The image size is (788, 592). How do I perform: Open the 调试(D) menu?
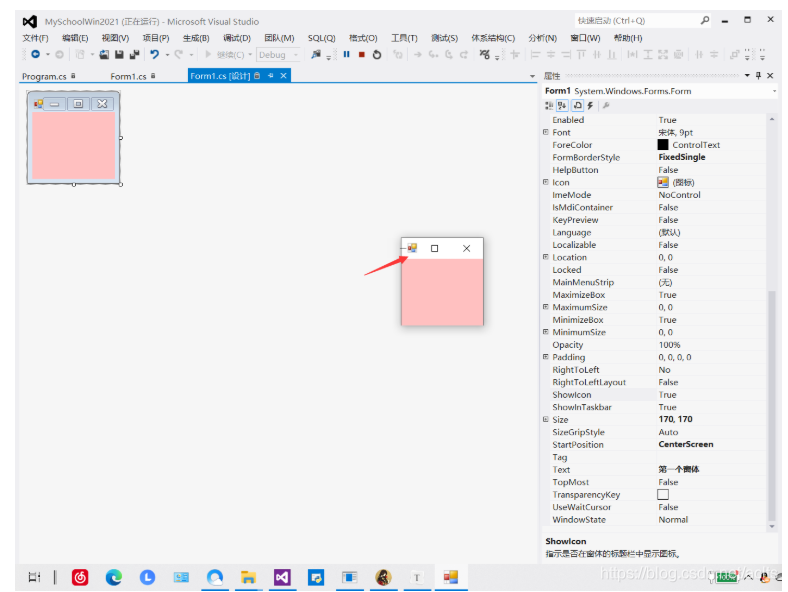click(237, 38)
